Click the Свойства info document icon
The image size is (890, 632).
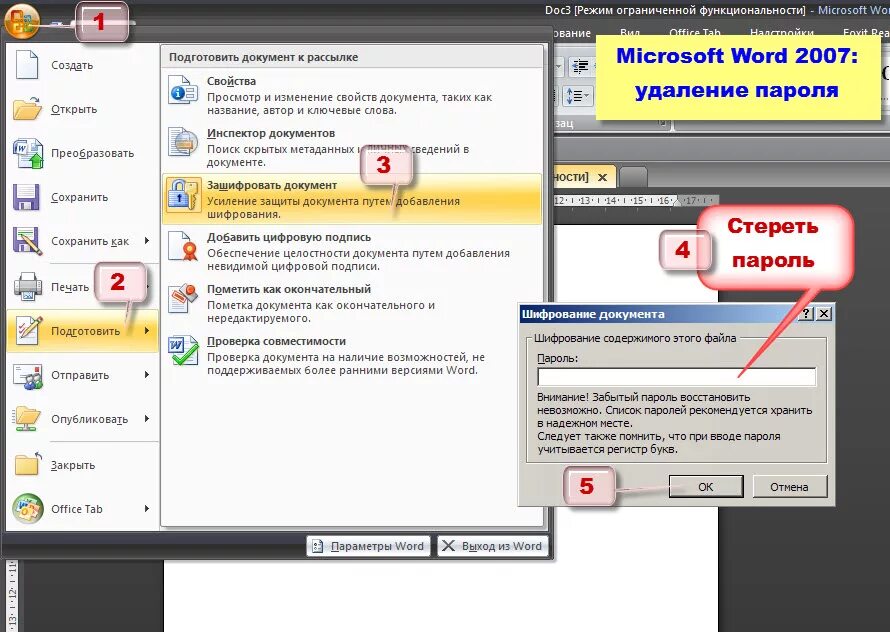coord(183,90)
